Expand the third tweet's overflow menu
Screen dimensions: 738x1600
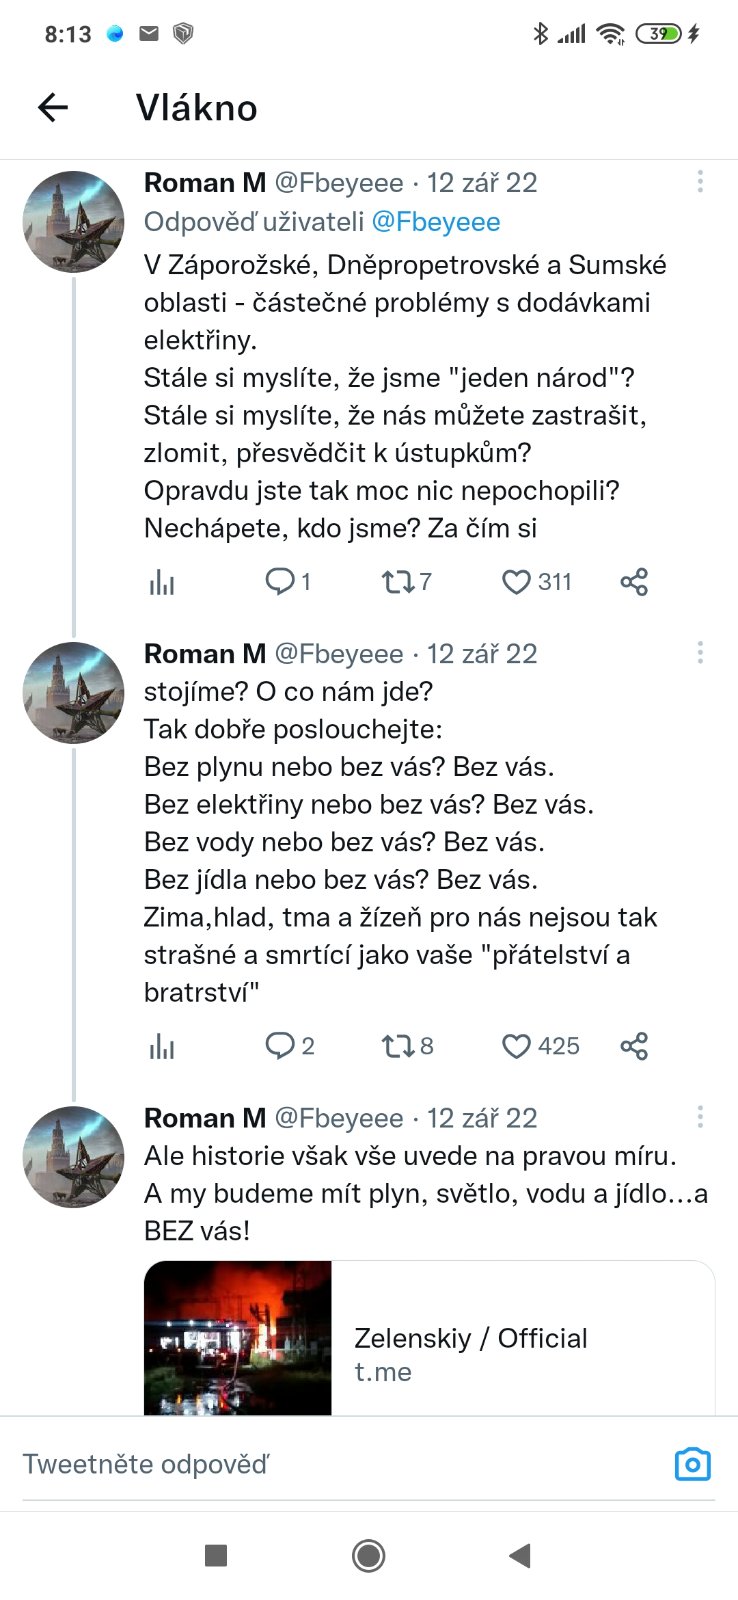(x=700, y=1117)
